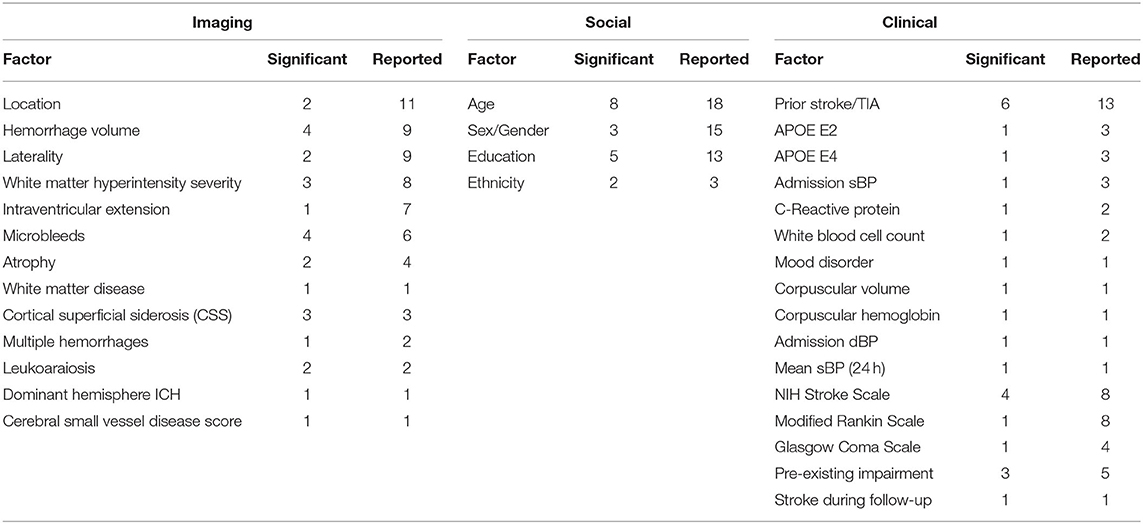The image size is (1143, 524).
Task: Select the Hemorrhage volume row label
Action: point(71,130)
